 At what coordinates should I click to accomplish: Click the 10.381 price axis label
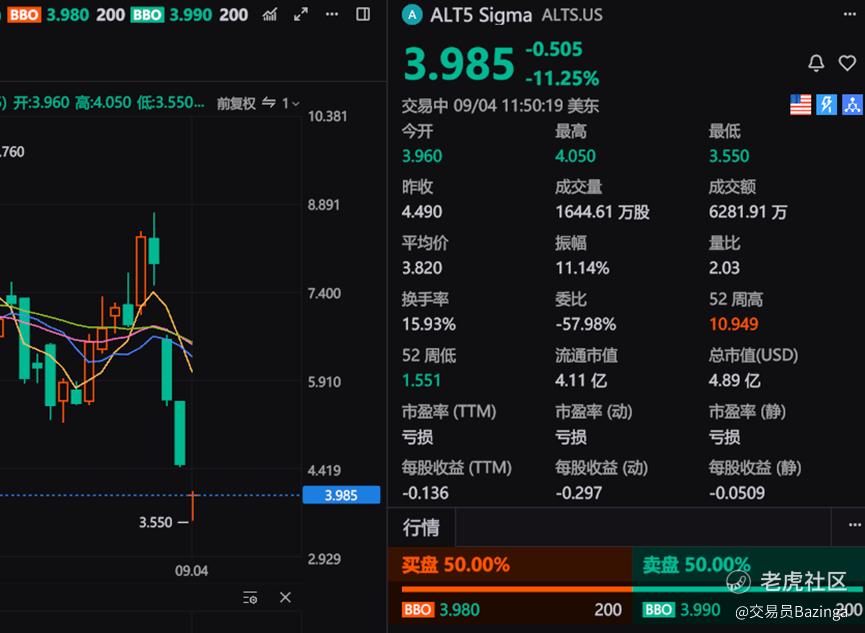click(x=328, y=116)
